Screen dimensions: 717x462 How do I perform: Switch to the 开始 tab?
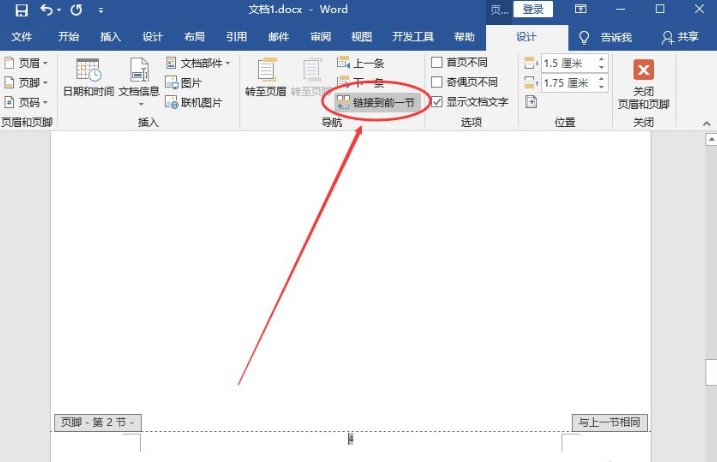click(x=69, y=37)
